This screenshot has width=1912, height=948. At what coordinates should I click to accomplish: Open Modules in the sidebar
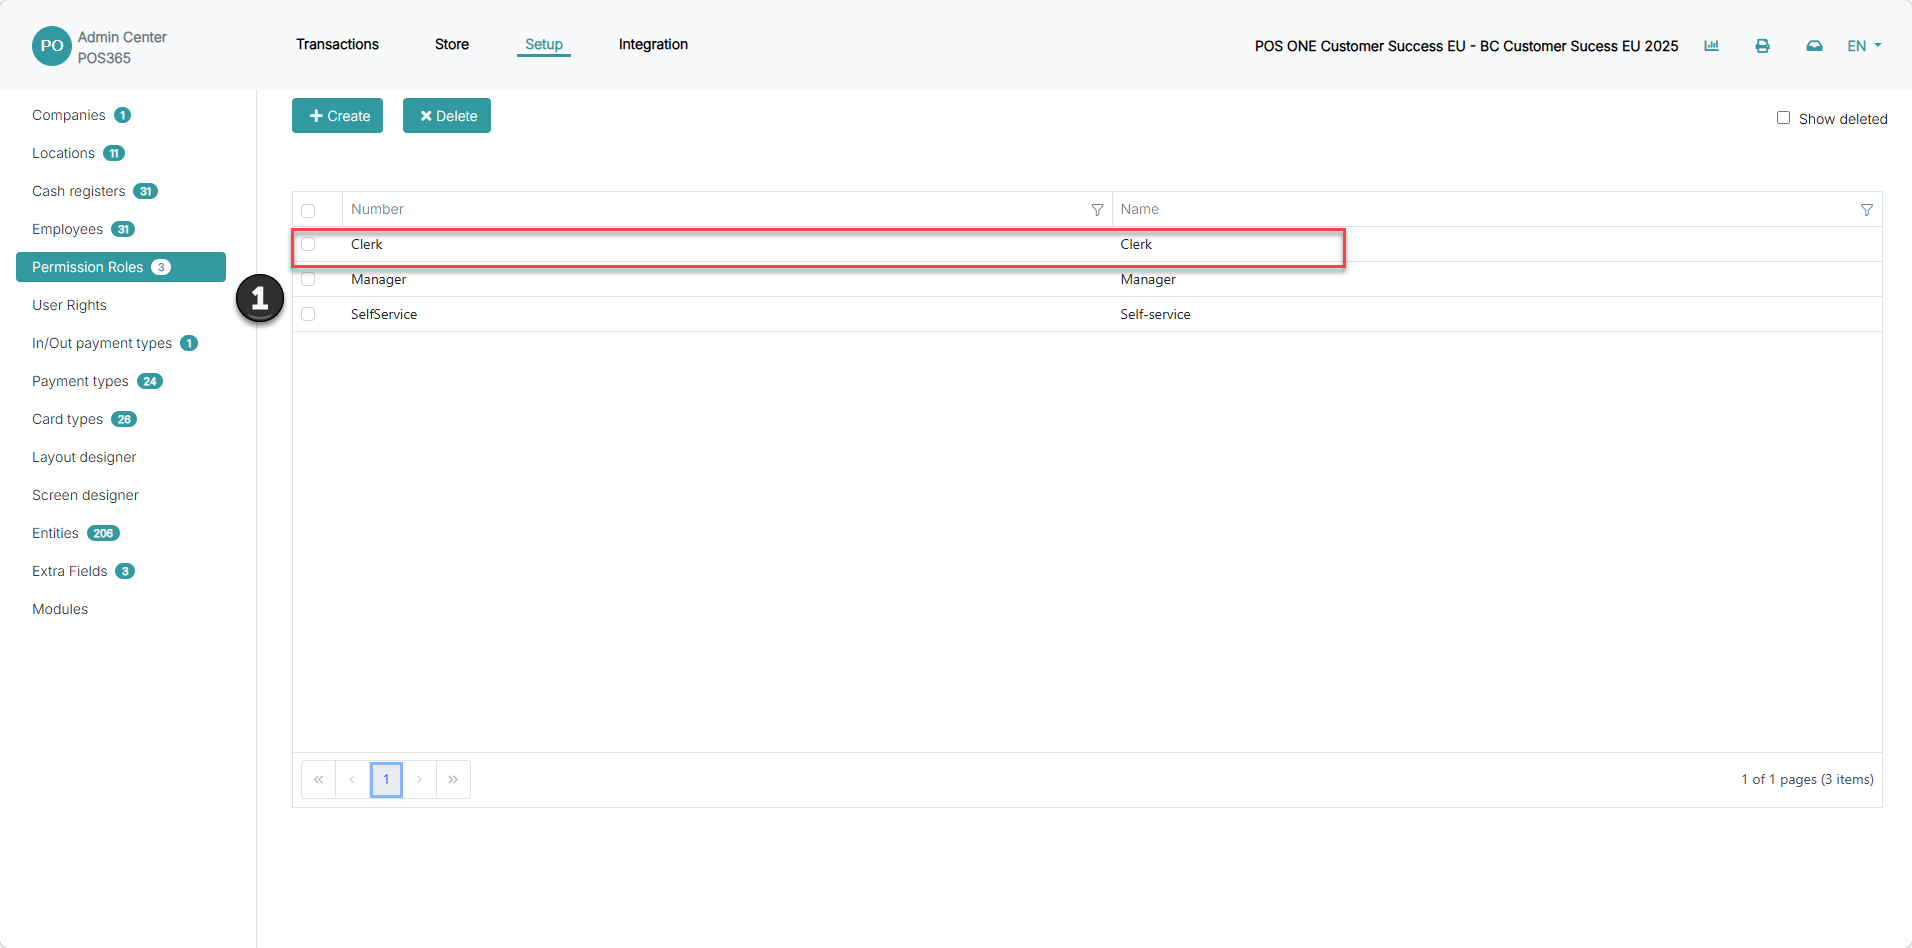[60, 609]
